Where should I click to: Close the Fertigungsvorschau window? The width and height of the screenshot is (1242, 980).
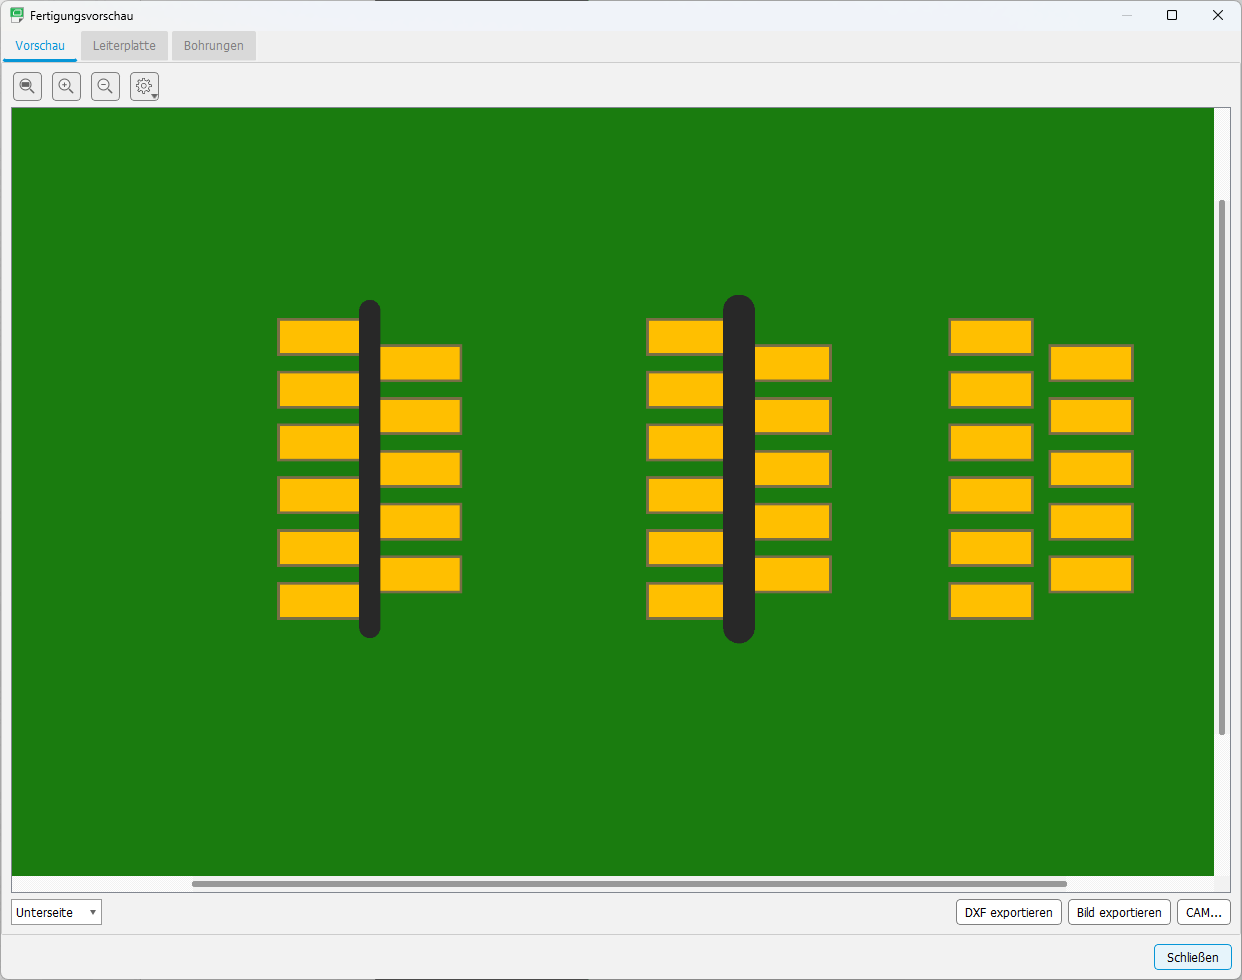click(1218, 15)
